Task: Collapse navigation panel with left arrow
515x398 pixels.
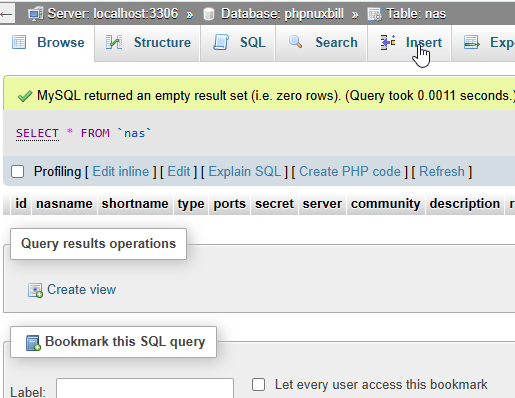Action: [6, 14]
